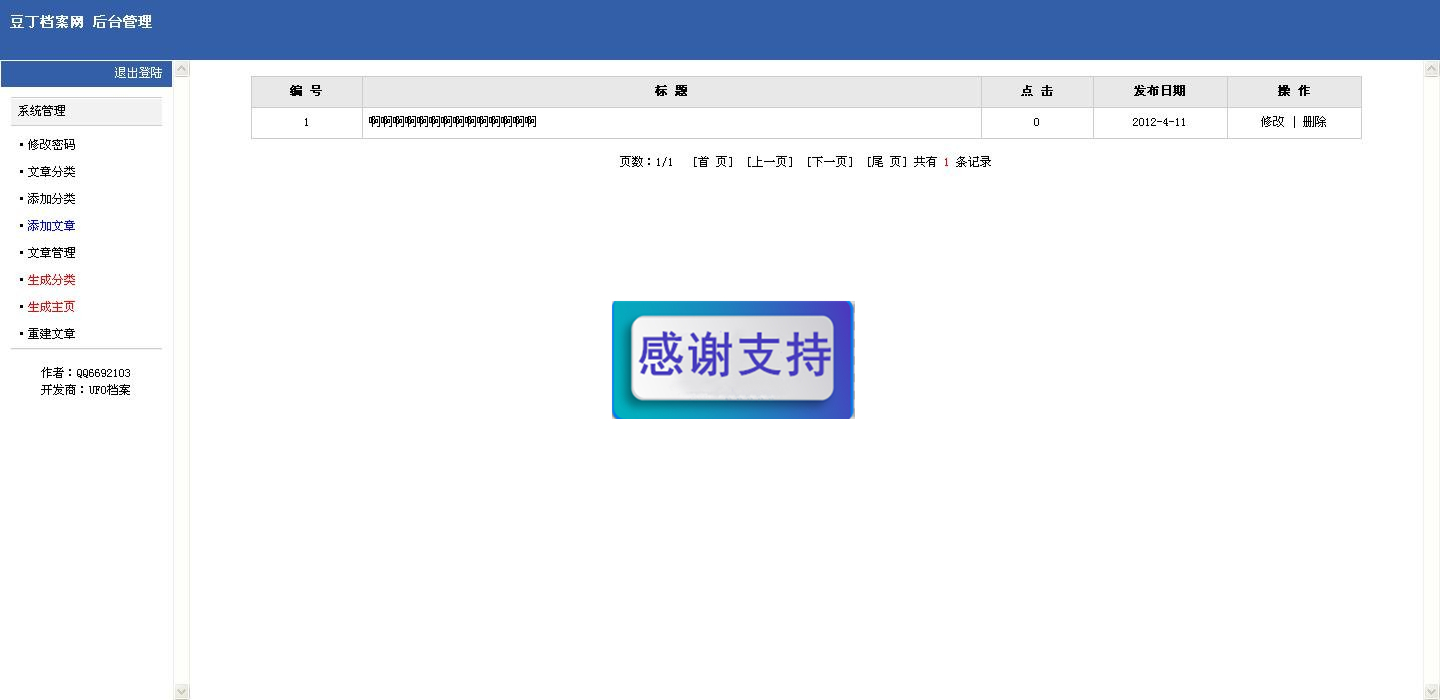Click the 发布日期 column header

click(x=1160, y=91)
